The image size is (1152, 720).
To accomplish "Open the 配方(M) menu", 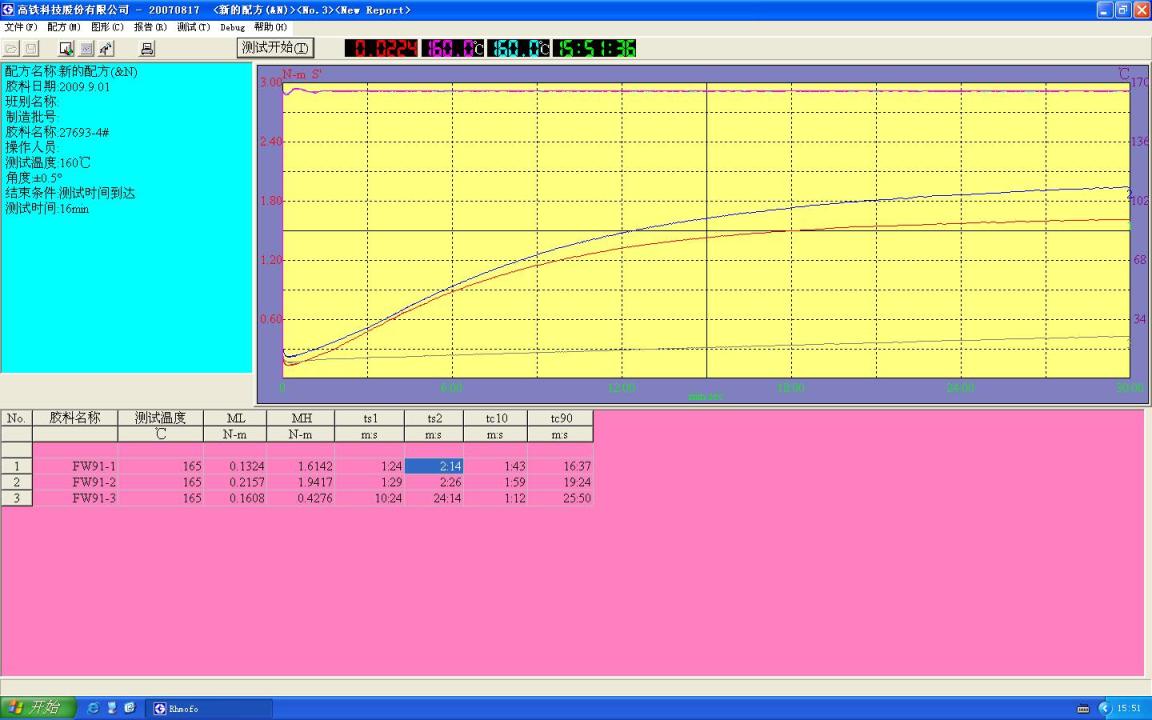I will point(64,27).
